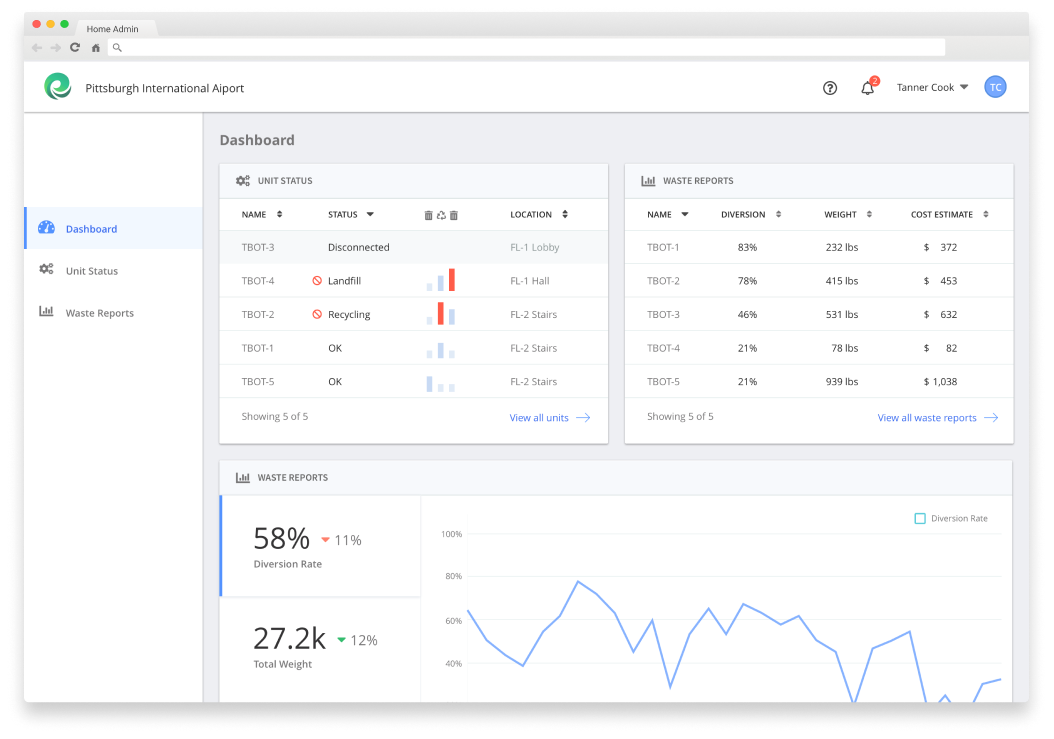Open Unit Status from the sidebar

[114, 270]
